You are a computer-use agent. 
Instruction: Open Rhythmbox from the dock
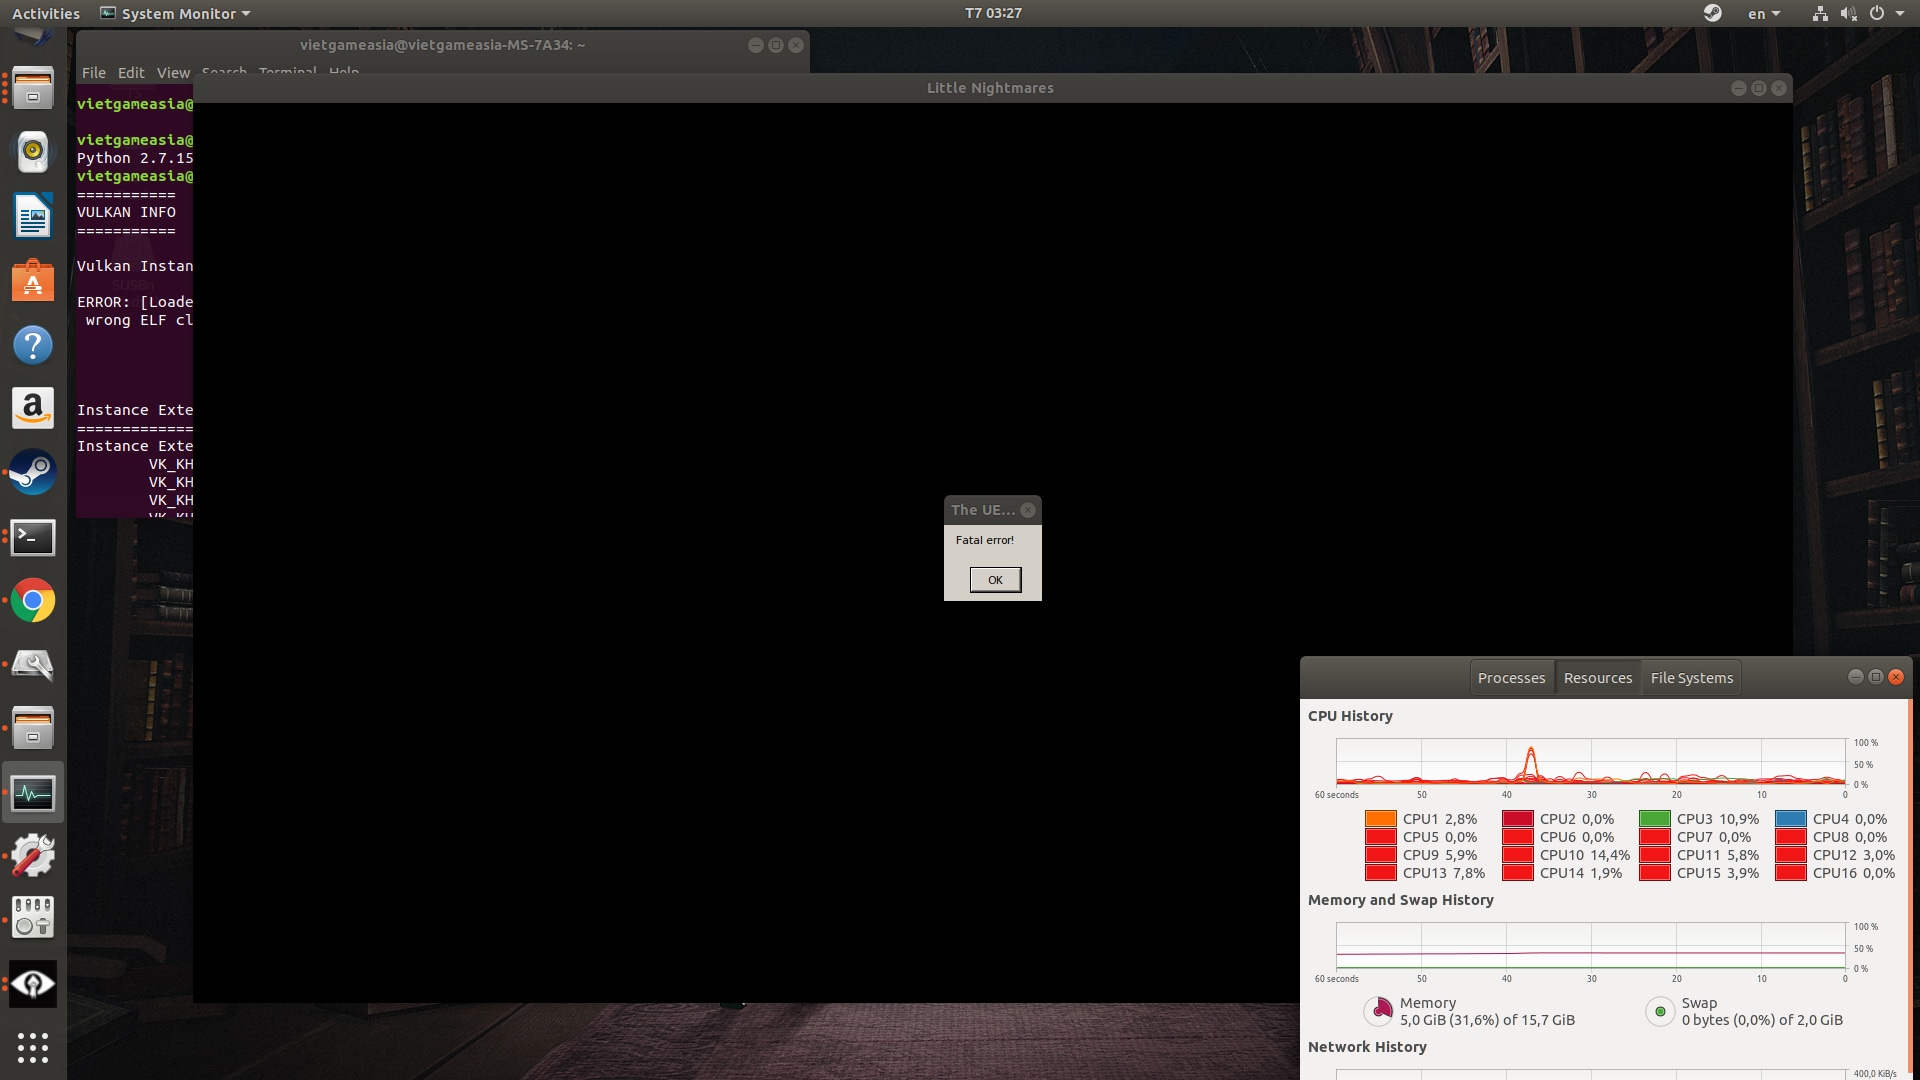tap(33, 152)
